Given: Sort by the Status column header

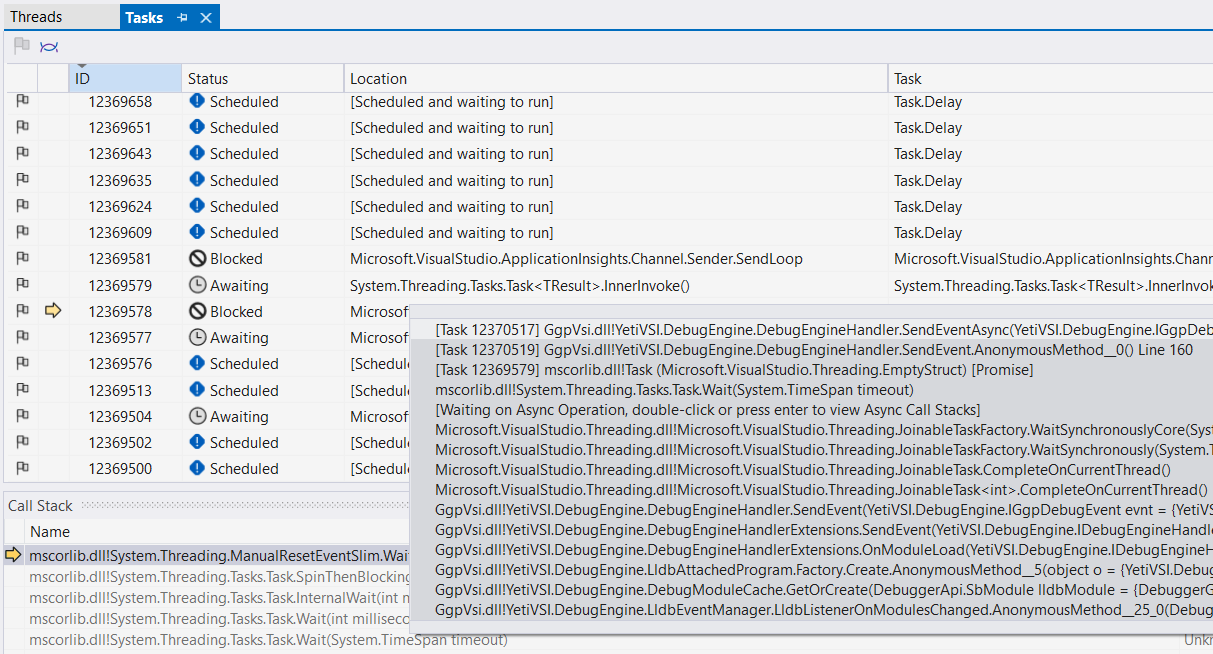Looking at the screenshot, I should pyautogui.click(x=263, y=78).
